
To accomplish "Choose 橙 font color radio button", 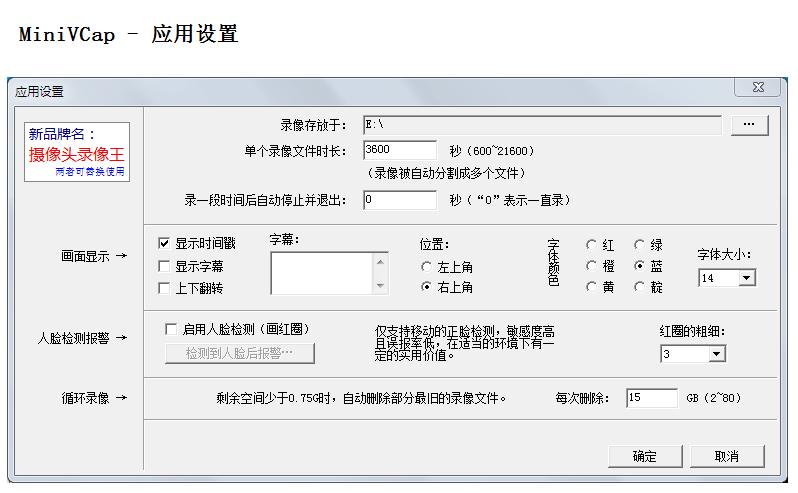I will [x=591, y=266].
